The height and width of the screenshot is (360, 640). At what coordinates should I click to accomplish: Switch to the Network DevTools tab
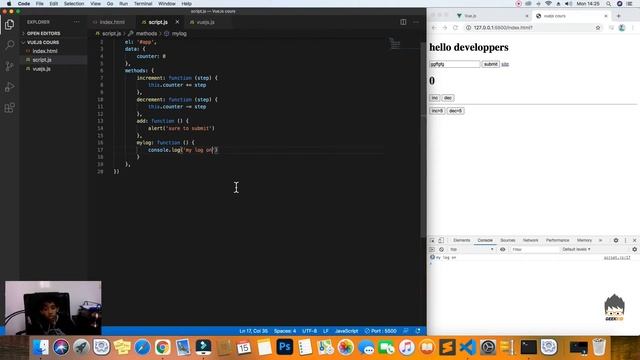point(531,240)
